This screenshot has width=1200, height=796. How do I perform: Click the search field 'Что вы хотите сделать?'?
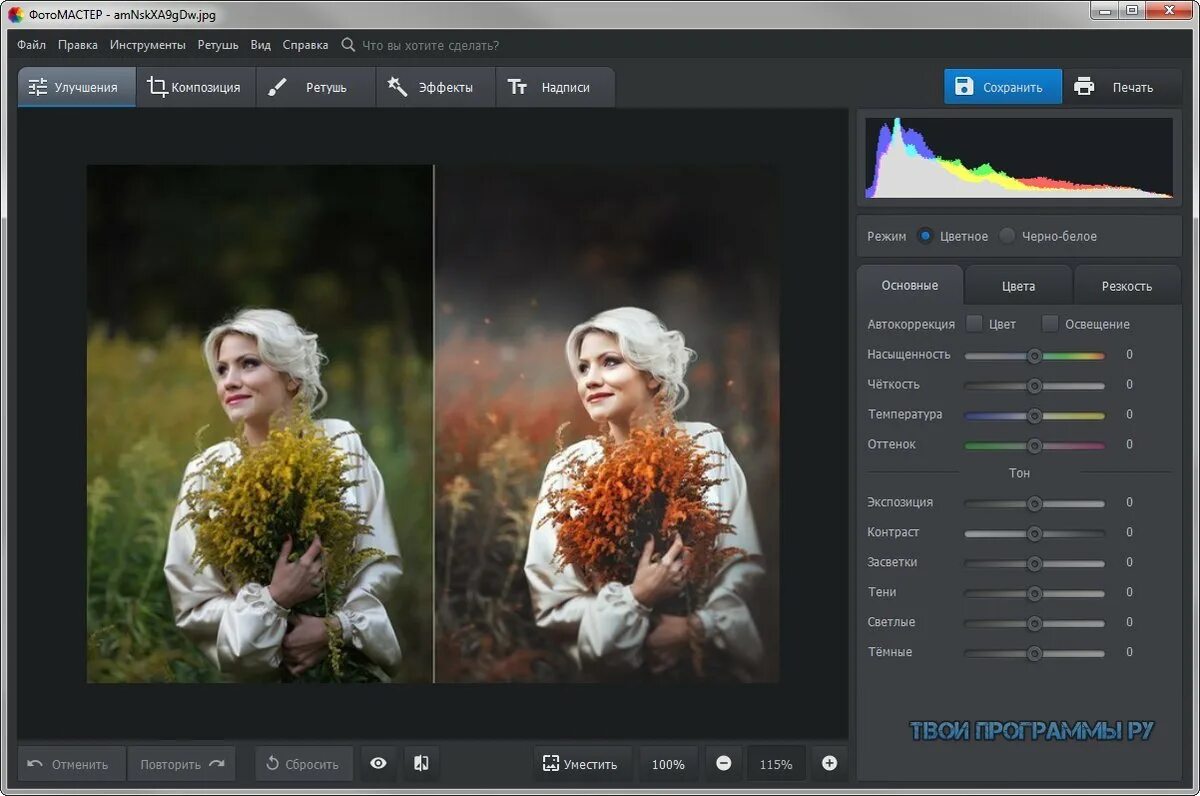tap(430, 45)
